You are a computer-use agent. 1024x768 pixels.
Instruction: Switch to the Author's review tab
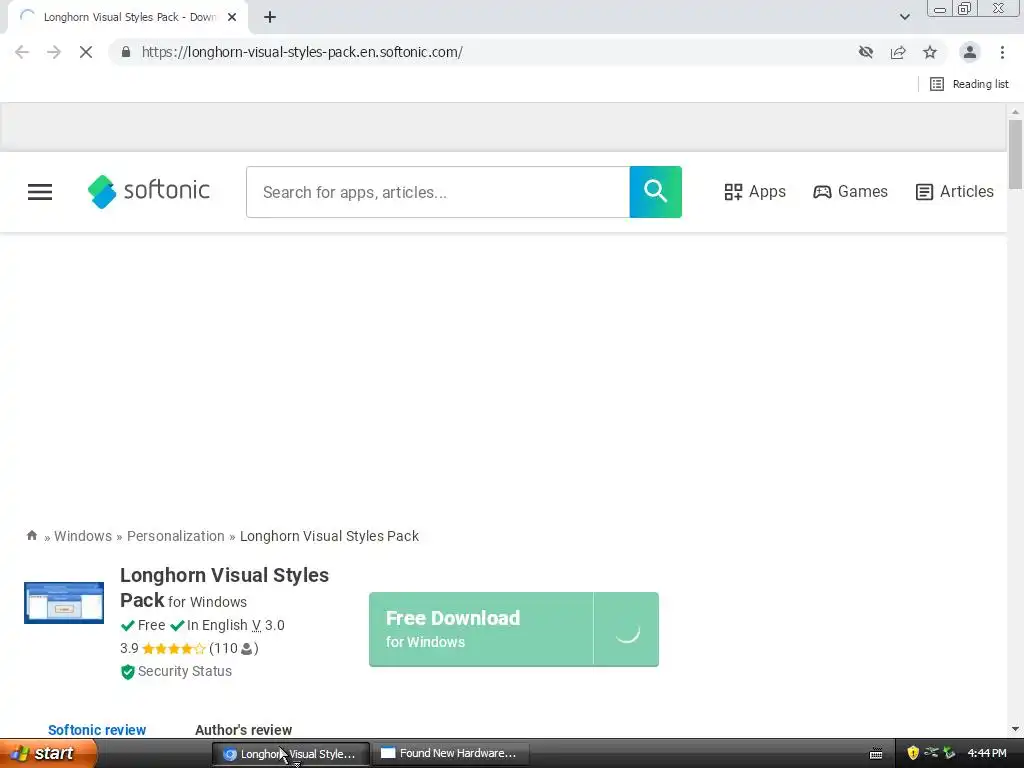click(x=244, y=730)
